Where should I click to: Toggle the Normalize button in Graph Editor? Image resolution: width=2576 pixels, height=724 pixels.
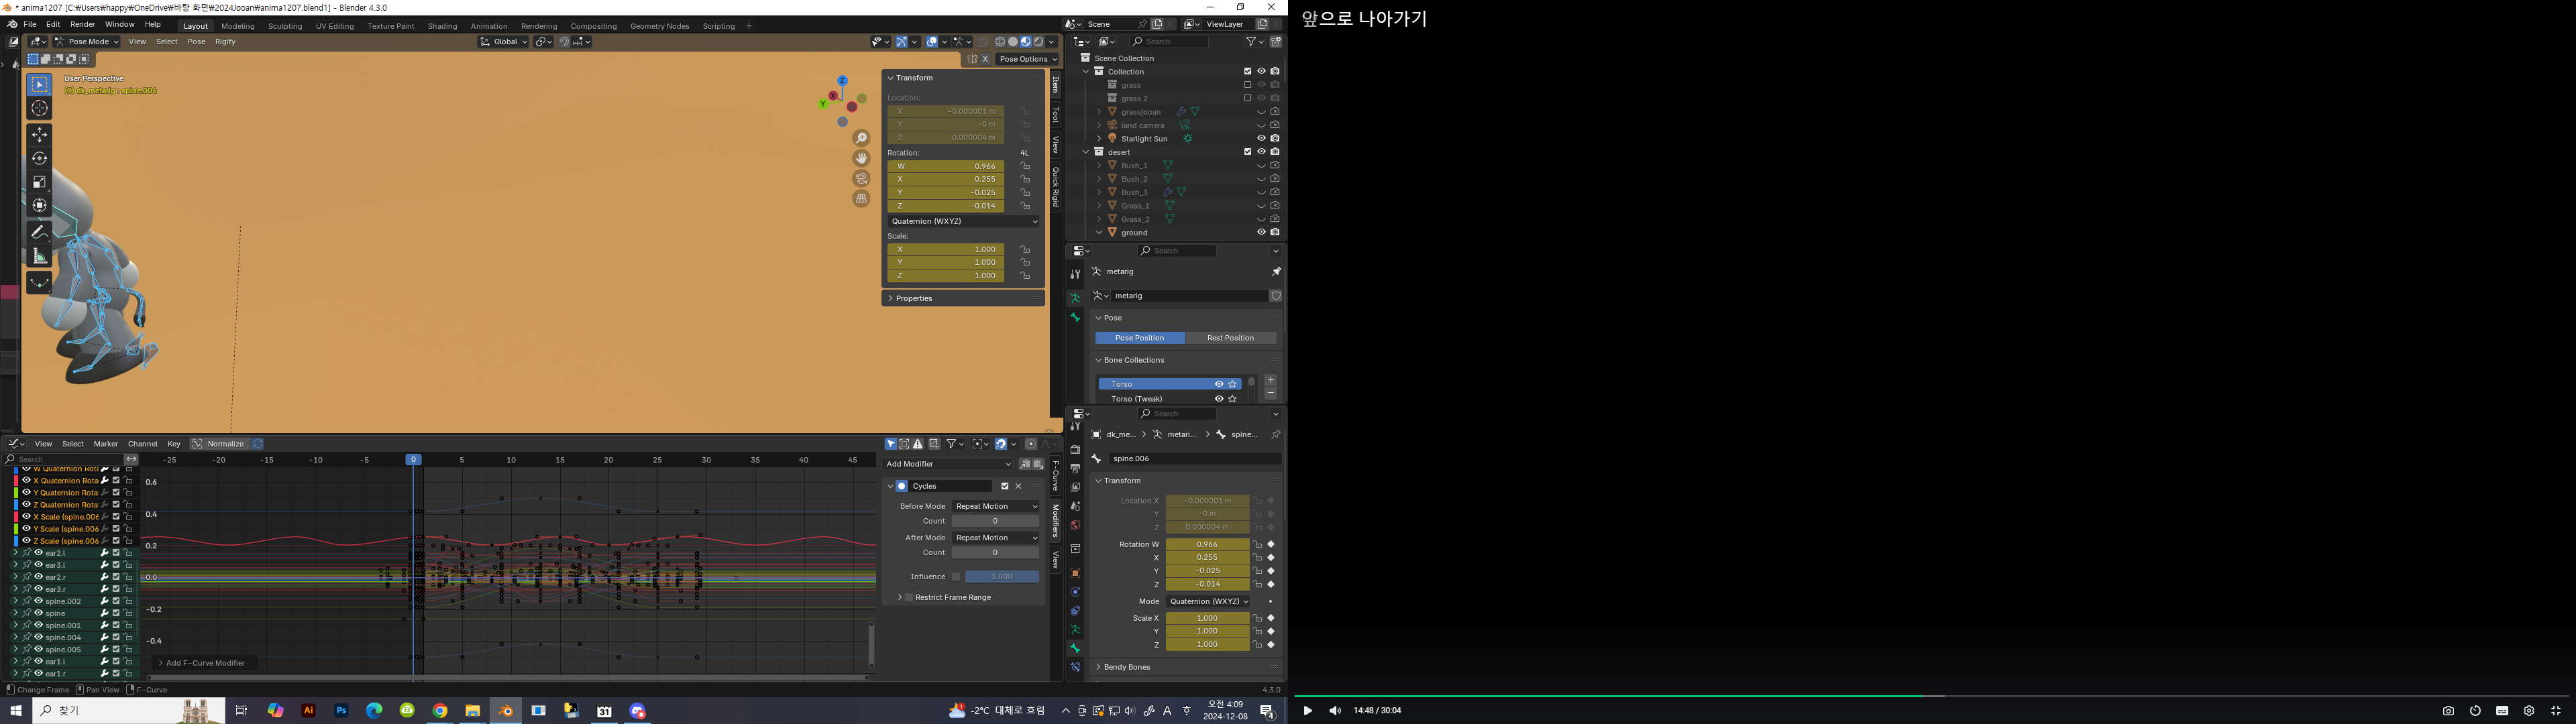pyautogui.click(x=219, y=444)
